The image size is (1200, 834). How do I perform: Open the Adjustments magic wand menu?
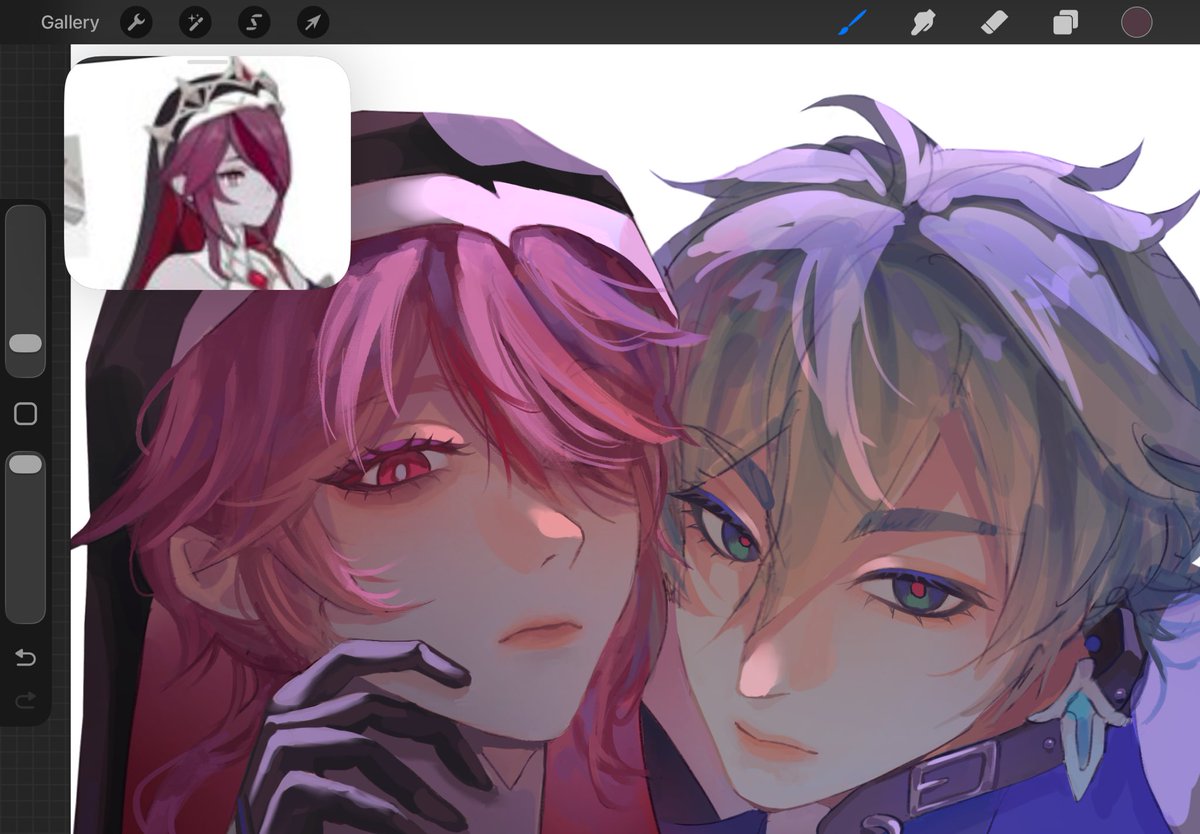[x=195, y=22]
